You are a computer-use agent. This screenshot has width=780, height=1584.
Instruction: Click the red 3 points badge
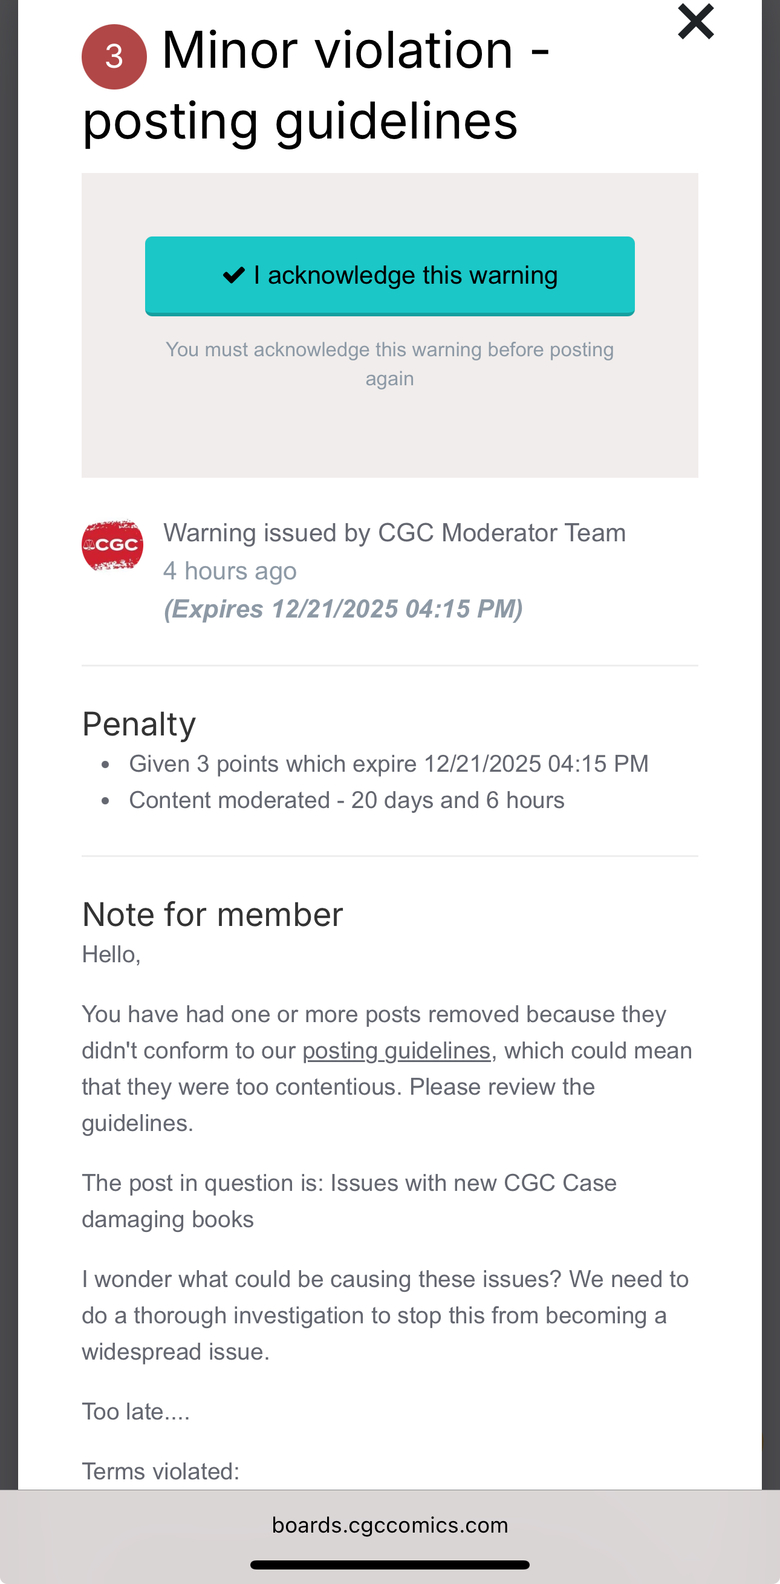tap(114, 56)
